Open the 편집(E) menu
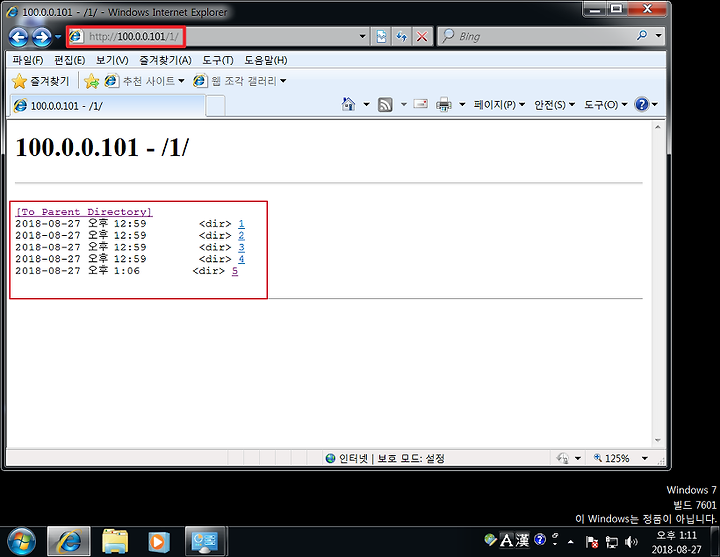The image size is (720, 557). [x=69, y=60]
